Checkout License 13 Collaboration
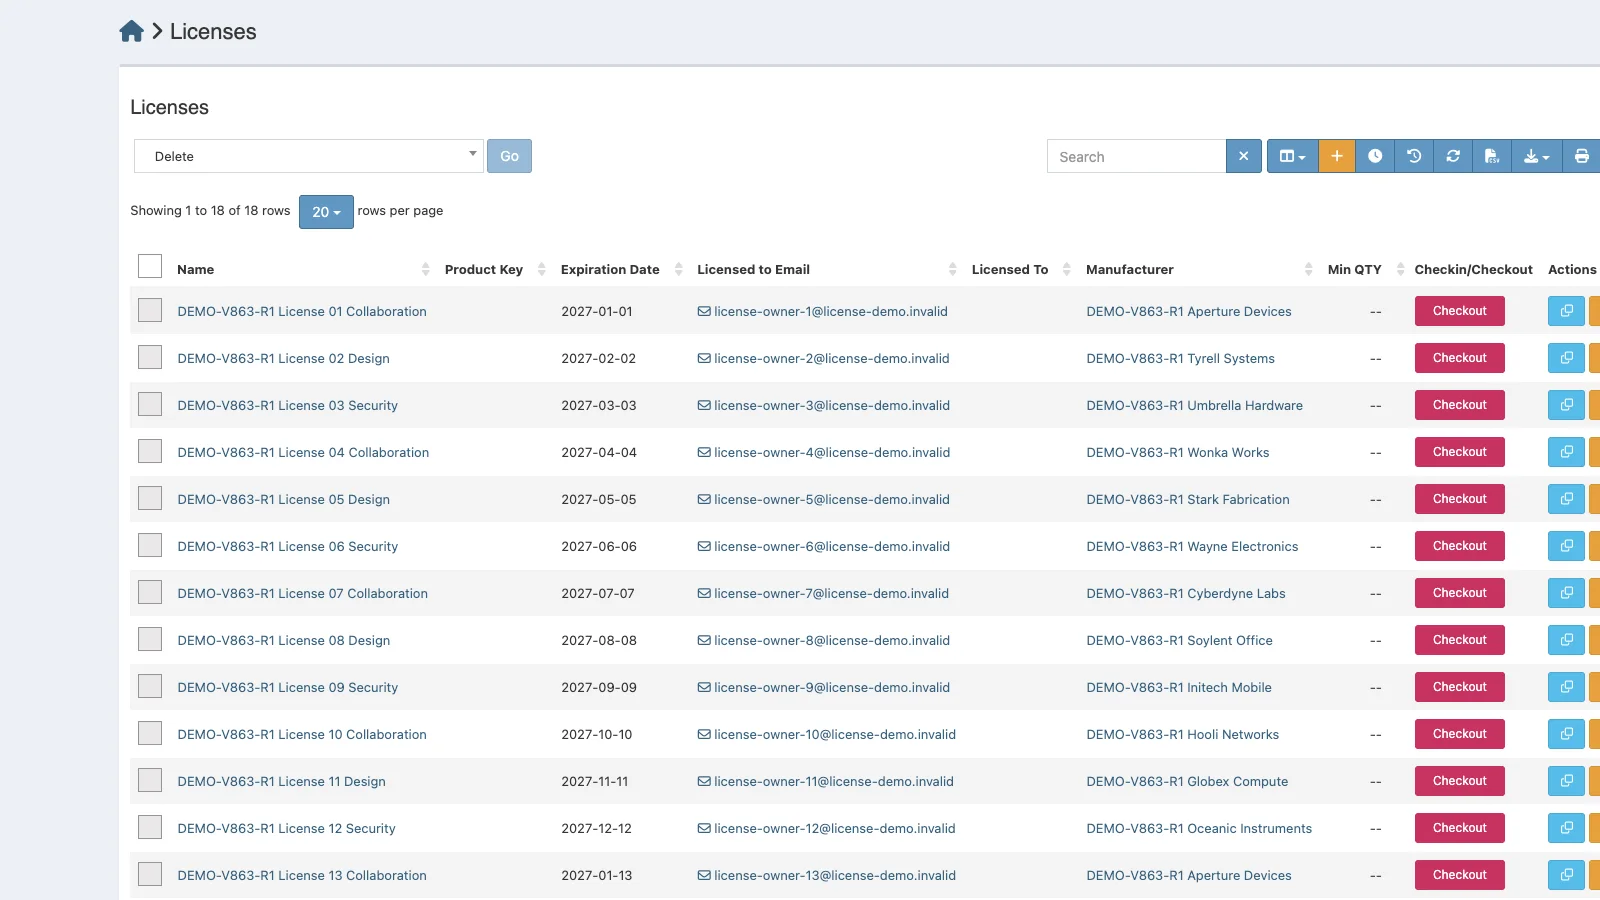The image size is (1600, 900). coord(1459,875)
